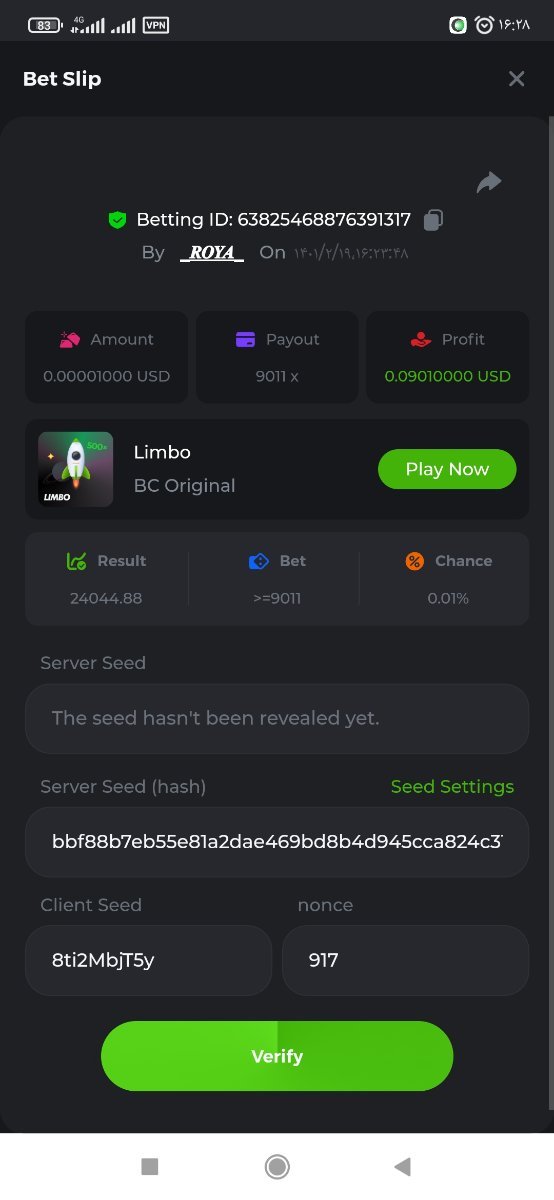Tap the nonce value field

coord(405,960)
